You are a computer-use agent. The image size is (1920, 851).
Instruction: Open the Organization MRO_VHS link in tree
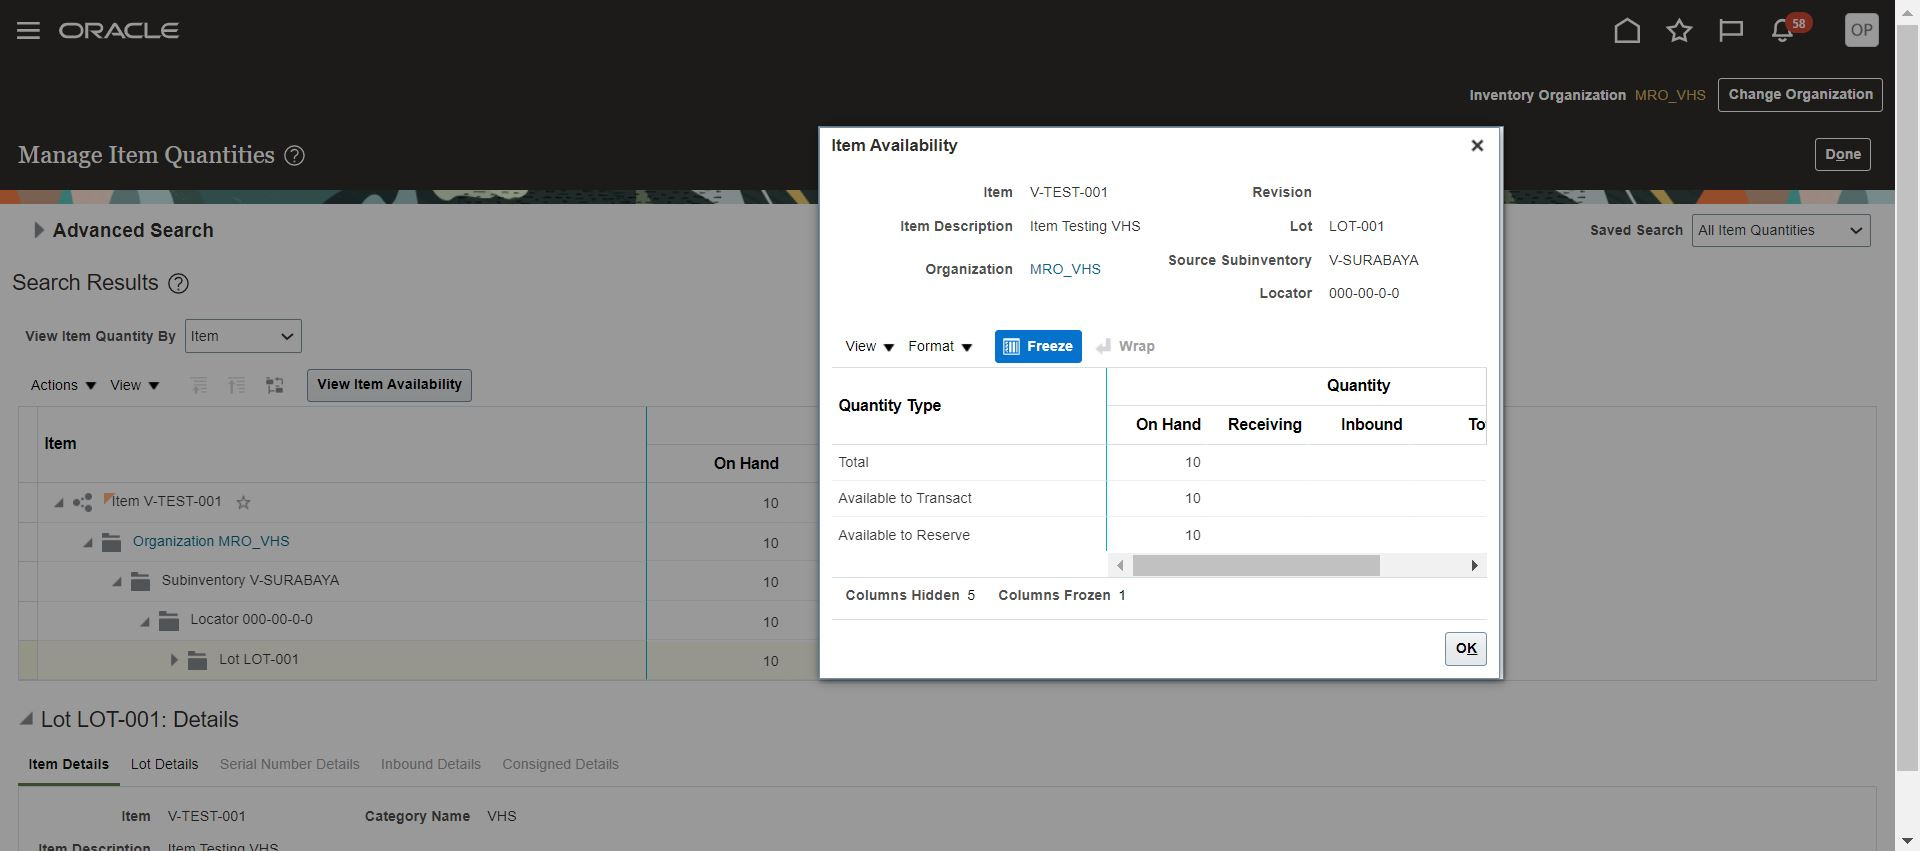(211, 542)
